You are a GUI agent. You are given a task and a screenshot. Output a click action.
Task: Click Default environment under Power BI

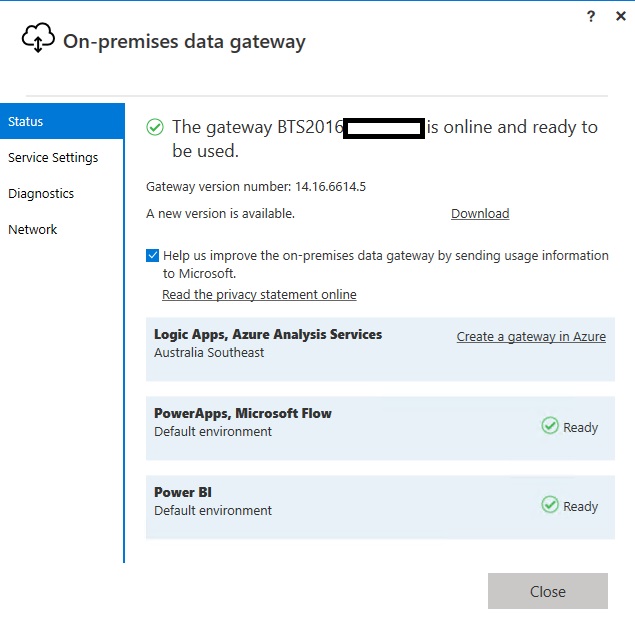(x=213, y=511)
